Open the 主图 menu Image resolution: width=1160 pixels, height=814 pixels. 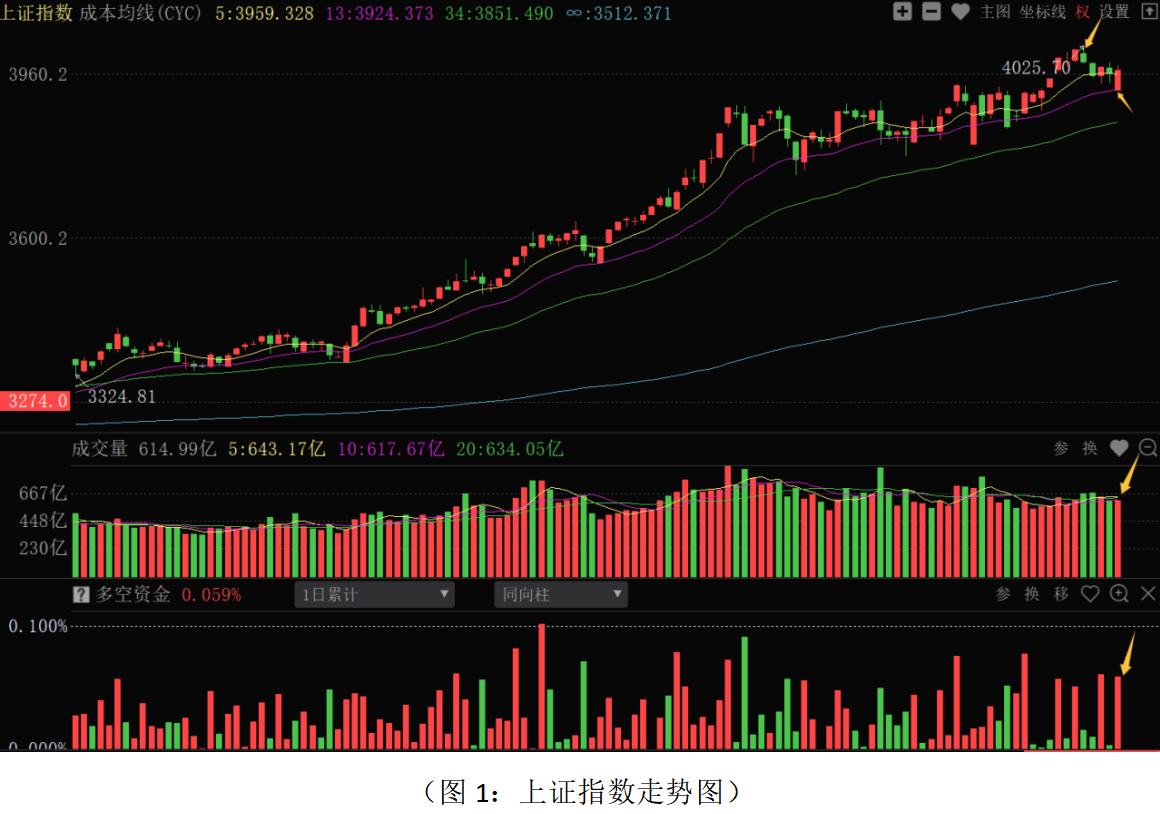[x=995, y=12]
